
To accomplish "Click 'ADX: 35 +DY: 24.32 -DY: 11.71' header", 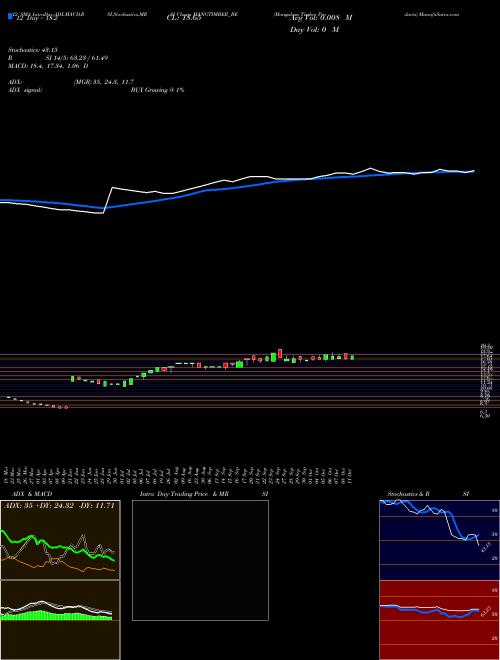I will pyautogui.click(x=59, y=506).
